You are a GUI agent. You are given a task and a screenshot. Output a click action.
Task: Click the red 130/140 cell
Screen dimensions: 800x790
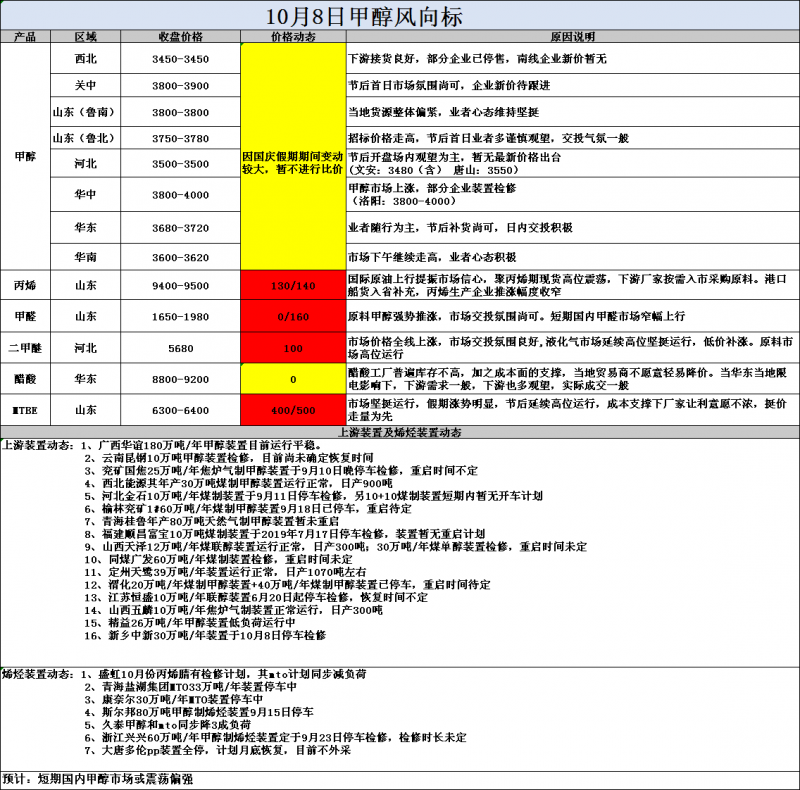point(293,285)
